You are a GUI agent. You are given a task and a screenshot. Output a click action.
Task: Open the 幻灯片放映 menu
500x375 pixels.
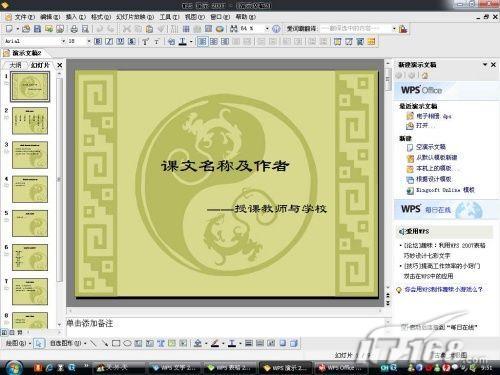tap(135, 17)
